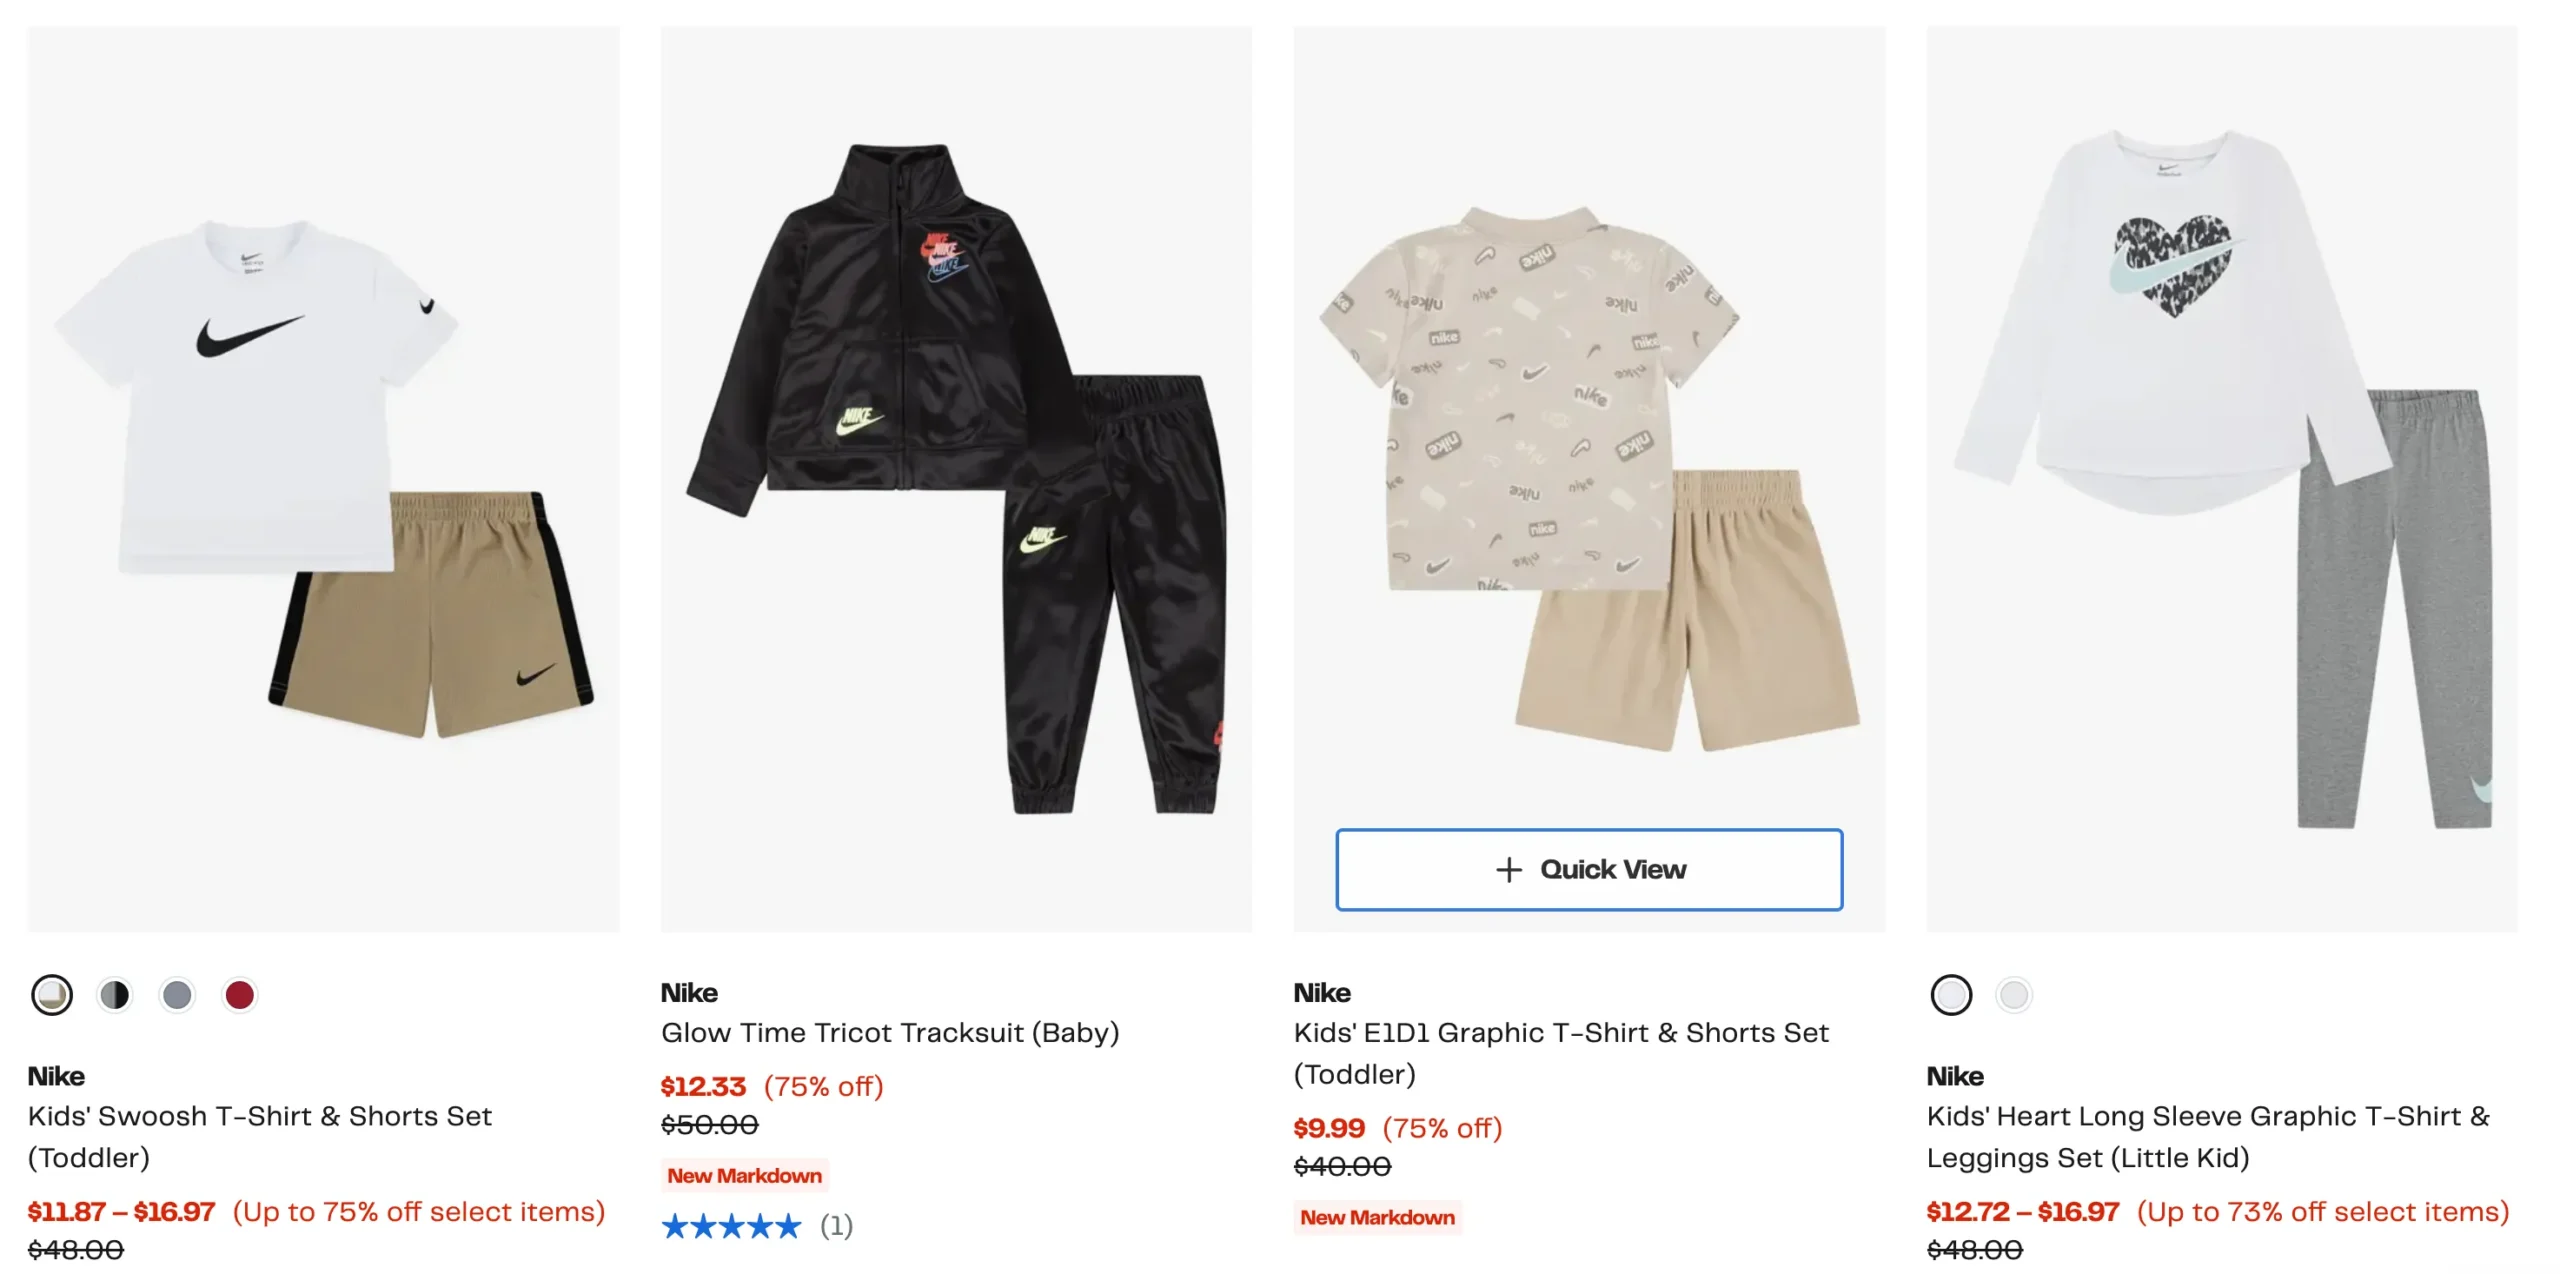Select the white swatch for Heart leggings set
This screenshot has height=1274, width=2560.
coord(1951,995)
